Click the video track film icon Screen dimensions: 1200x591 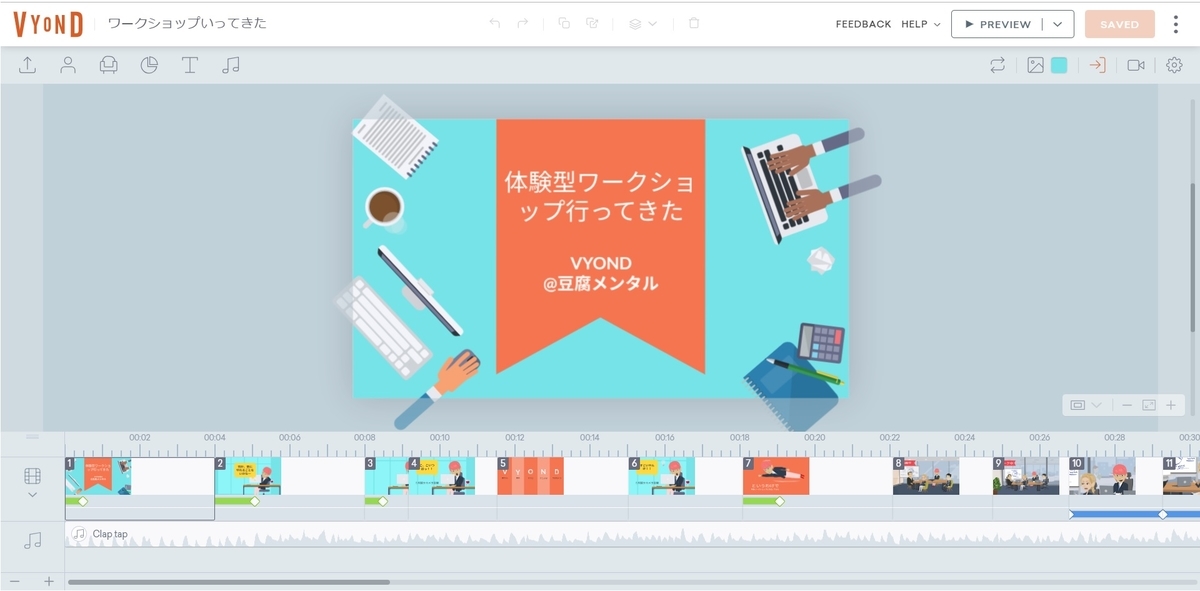coord(33,476)
